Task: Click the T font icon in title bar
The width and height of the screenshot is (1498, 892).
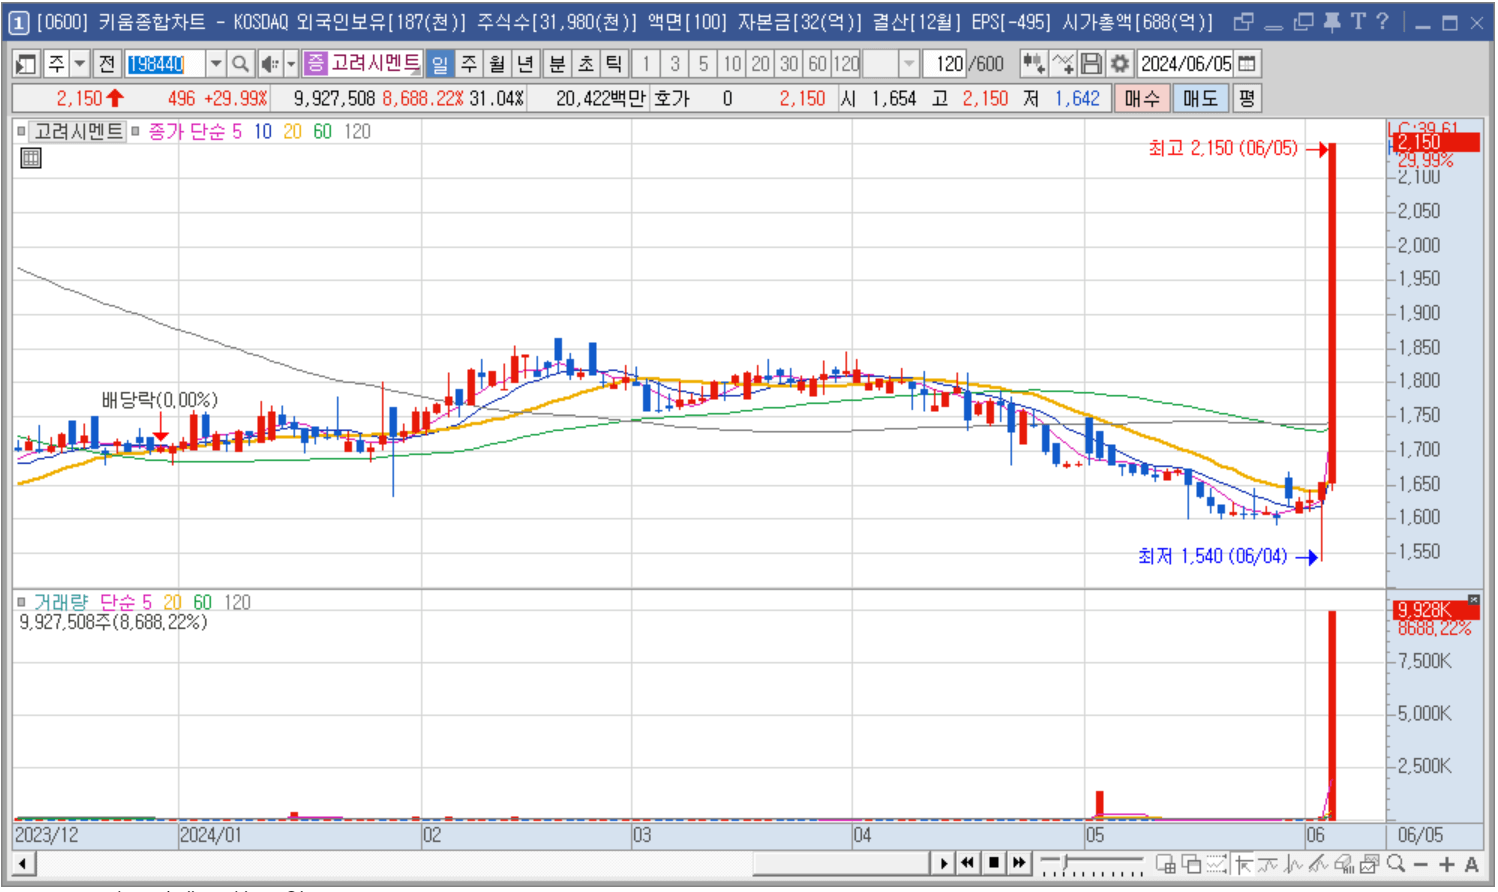Action: [x=1357, y=22]
